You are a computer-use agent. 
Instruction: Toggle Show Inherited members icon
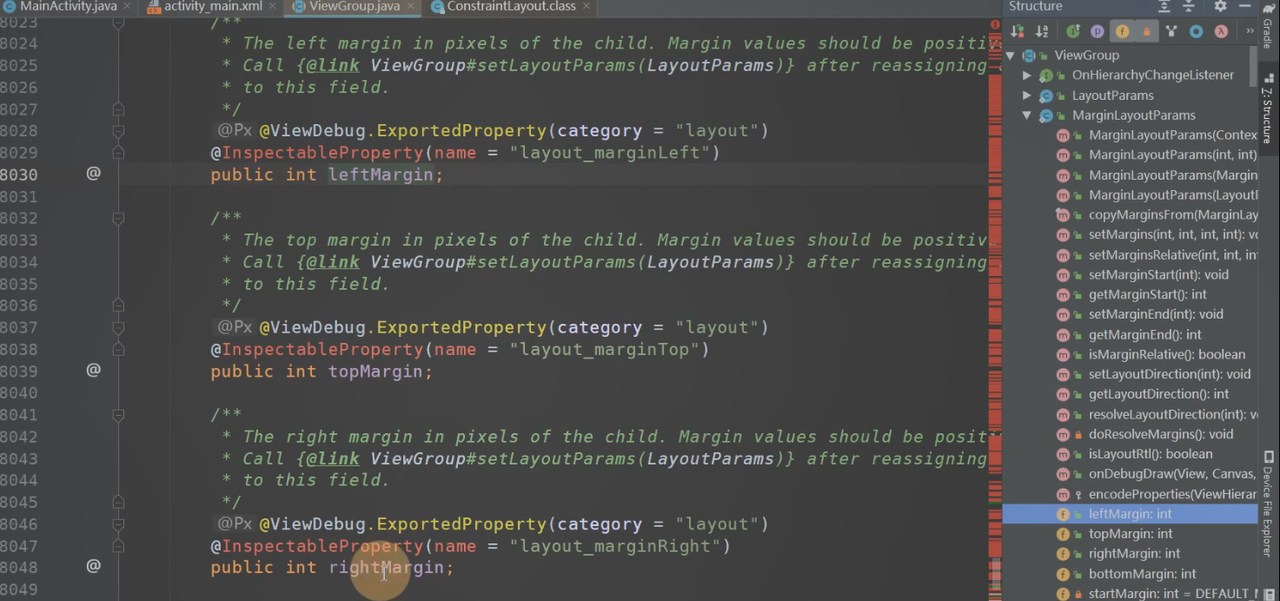[1072, 32]
